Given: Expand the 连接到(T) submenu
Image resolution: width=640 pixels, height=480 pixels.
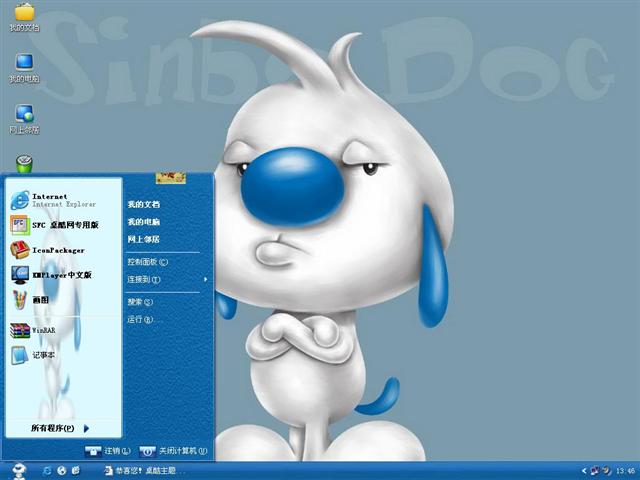Looking at the screenshot, I should tap(205, 279).
